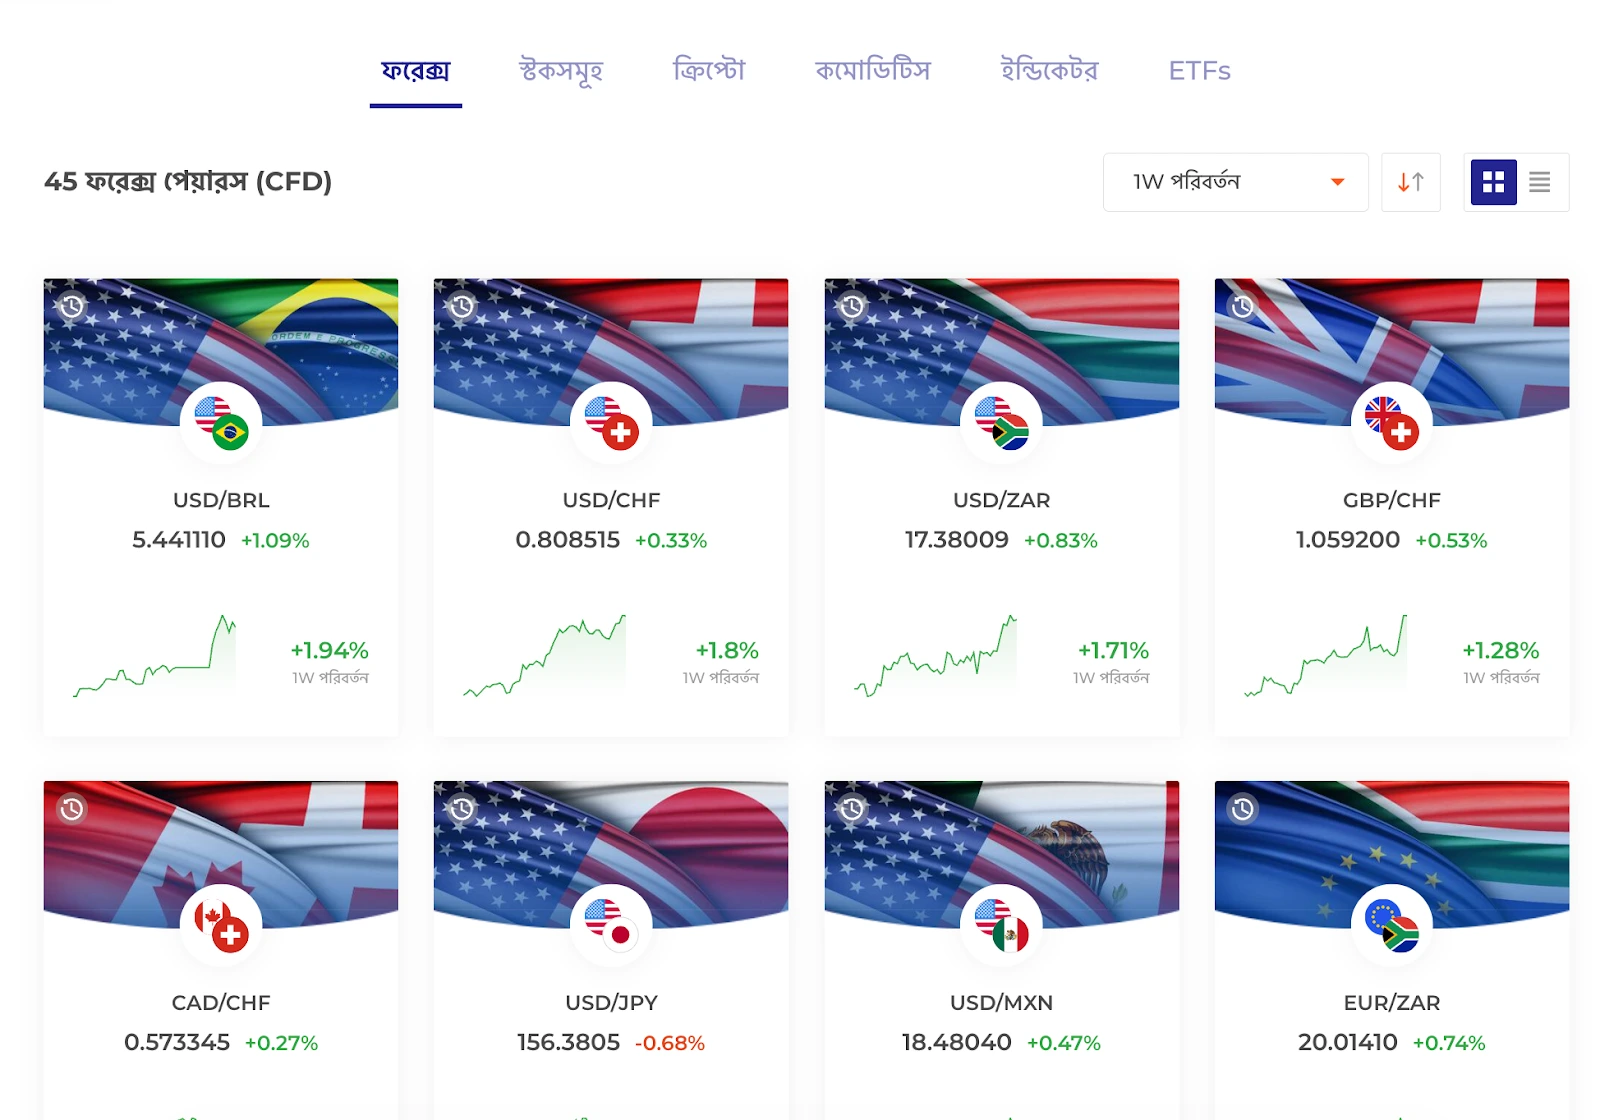
Task: Click the clock icon on USD/BRL card
Action: [x=72, y=307]
